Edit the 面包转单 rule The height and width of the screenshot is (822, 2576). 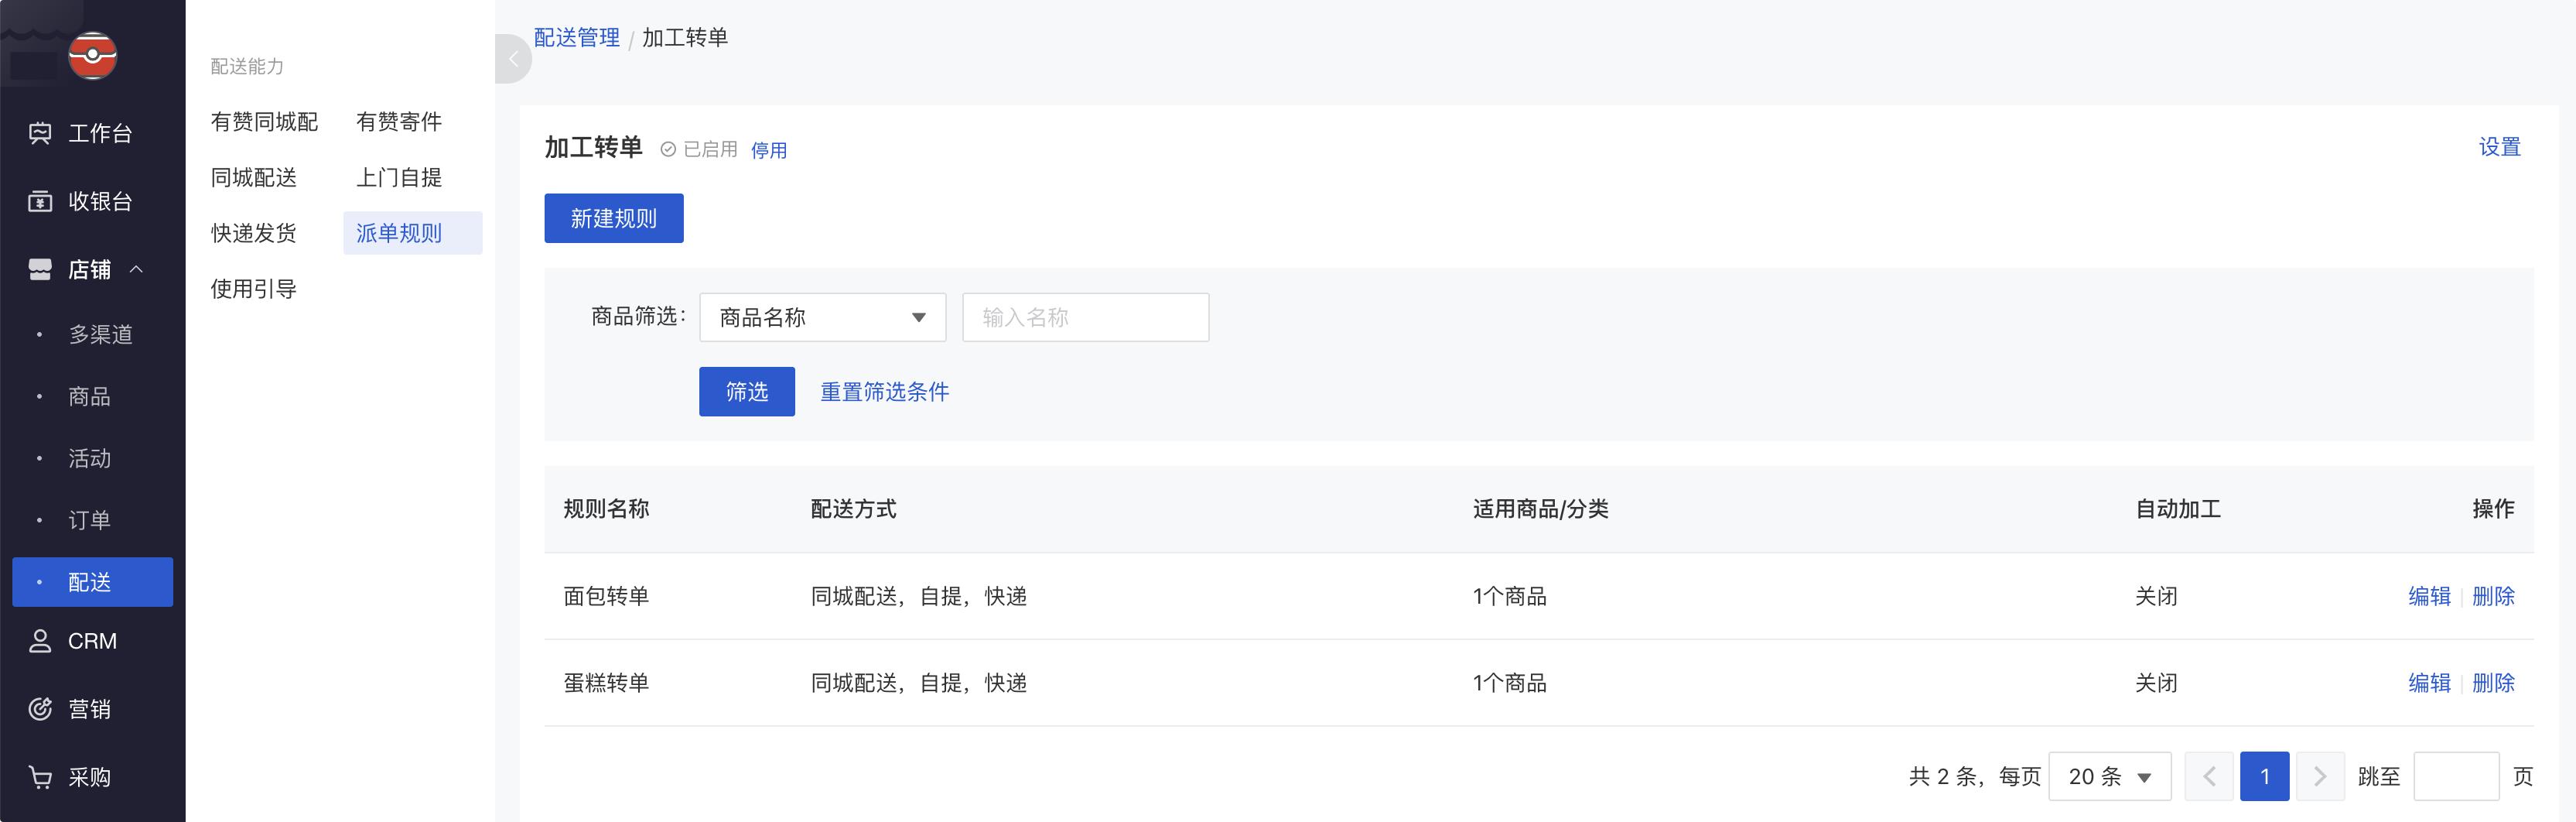click(2428, 597)
